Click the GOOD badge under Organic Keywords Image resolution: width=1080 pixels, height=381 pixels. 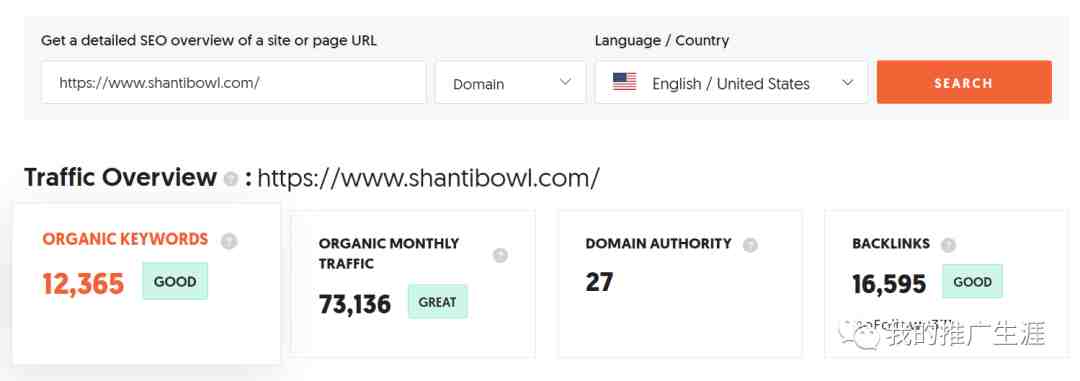point(175,281)
